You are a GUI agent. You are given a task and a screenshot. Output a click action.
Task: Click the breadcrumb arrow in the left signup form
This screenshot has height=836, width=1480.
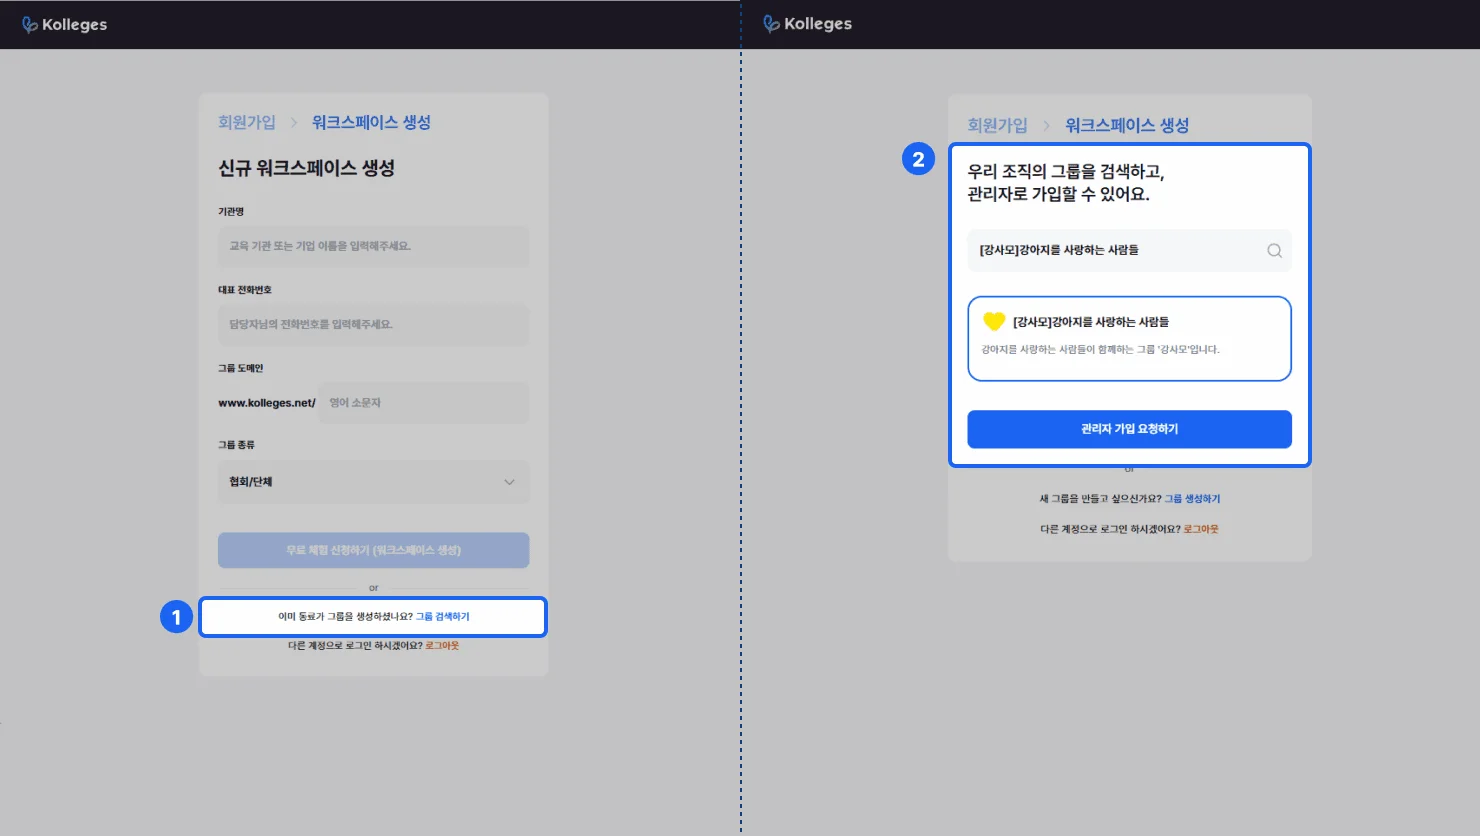294,122
